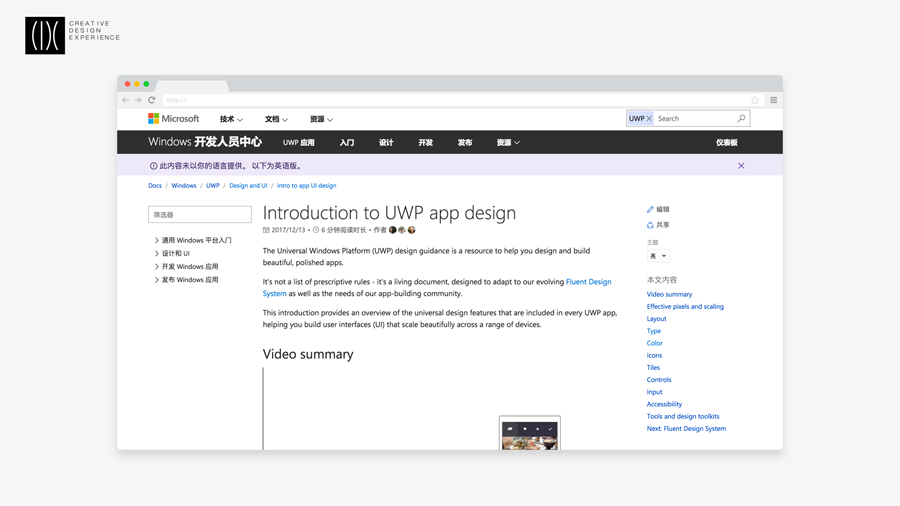900x506 pixels.
Task: Open the 技术 dropdown menu
Action: (x=231, y=119)
